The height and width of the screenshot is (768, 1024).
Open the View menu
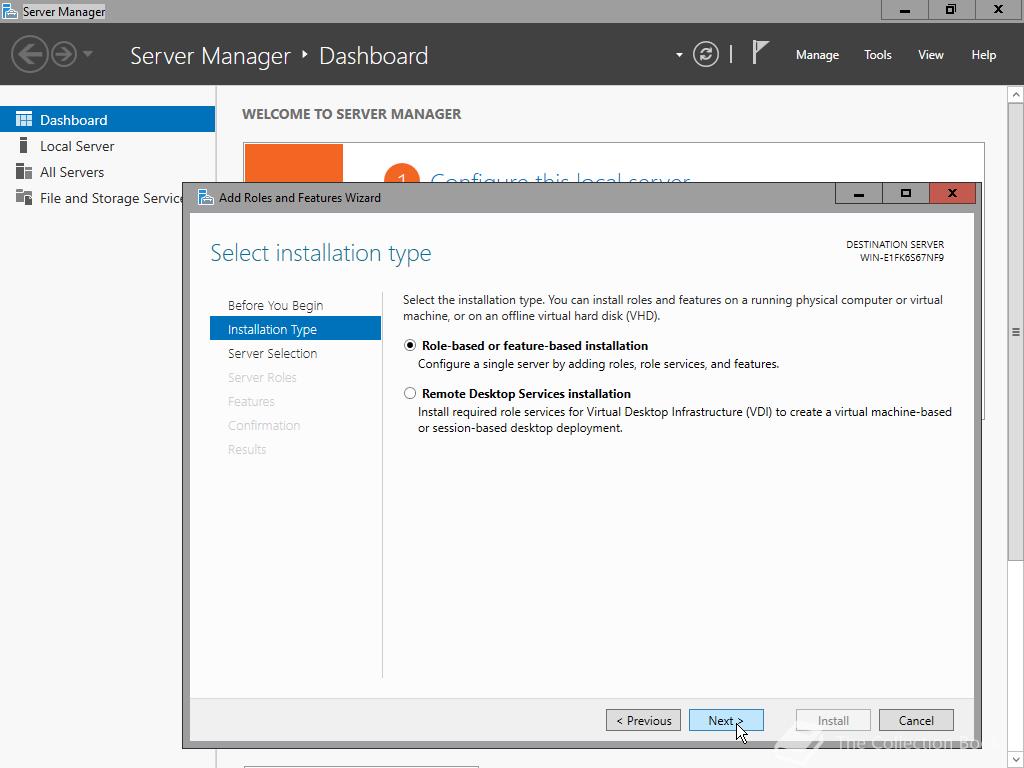pyautogui.click(x=931, y=55)
